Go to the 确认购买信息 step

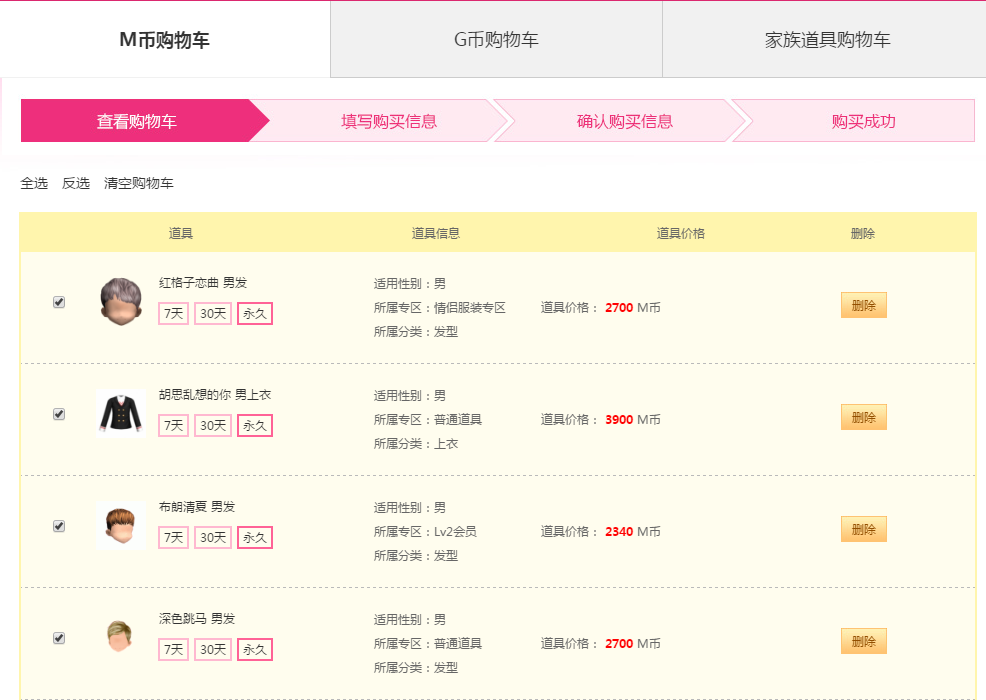coord(624,121)
